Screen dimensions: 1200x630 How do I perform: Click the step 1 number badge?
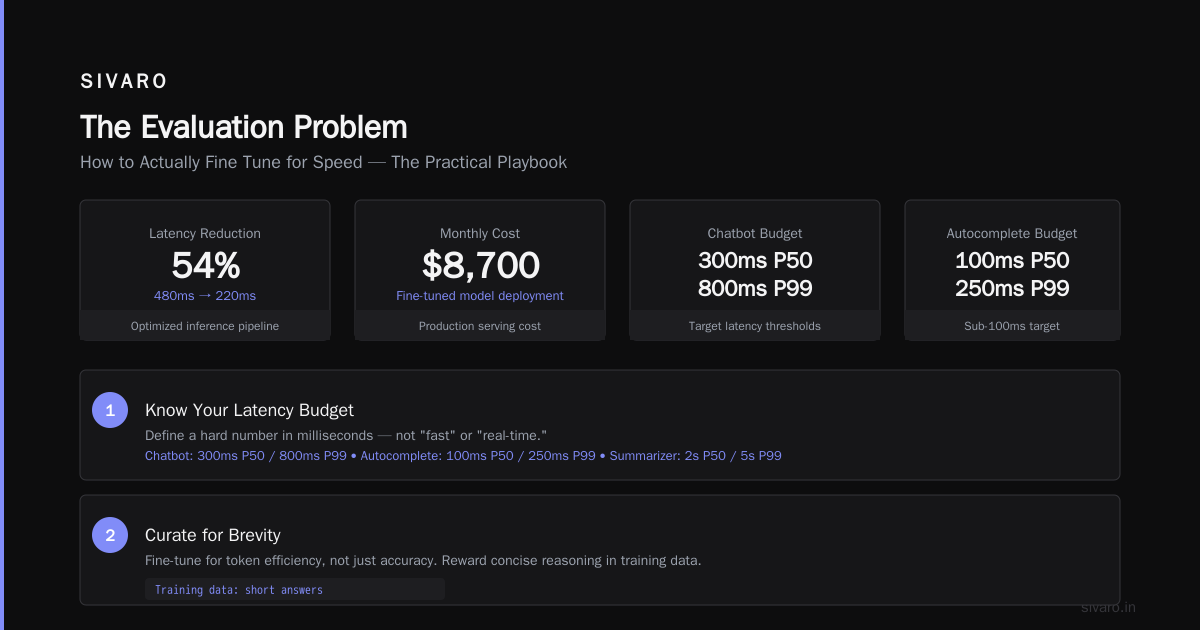[x=110, y=410]
